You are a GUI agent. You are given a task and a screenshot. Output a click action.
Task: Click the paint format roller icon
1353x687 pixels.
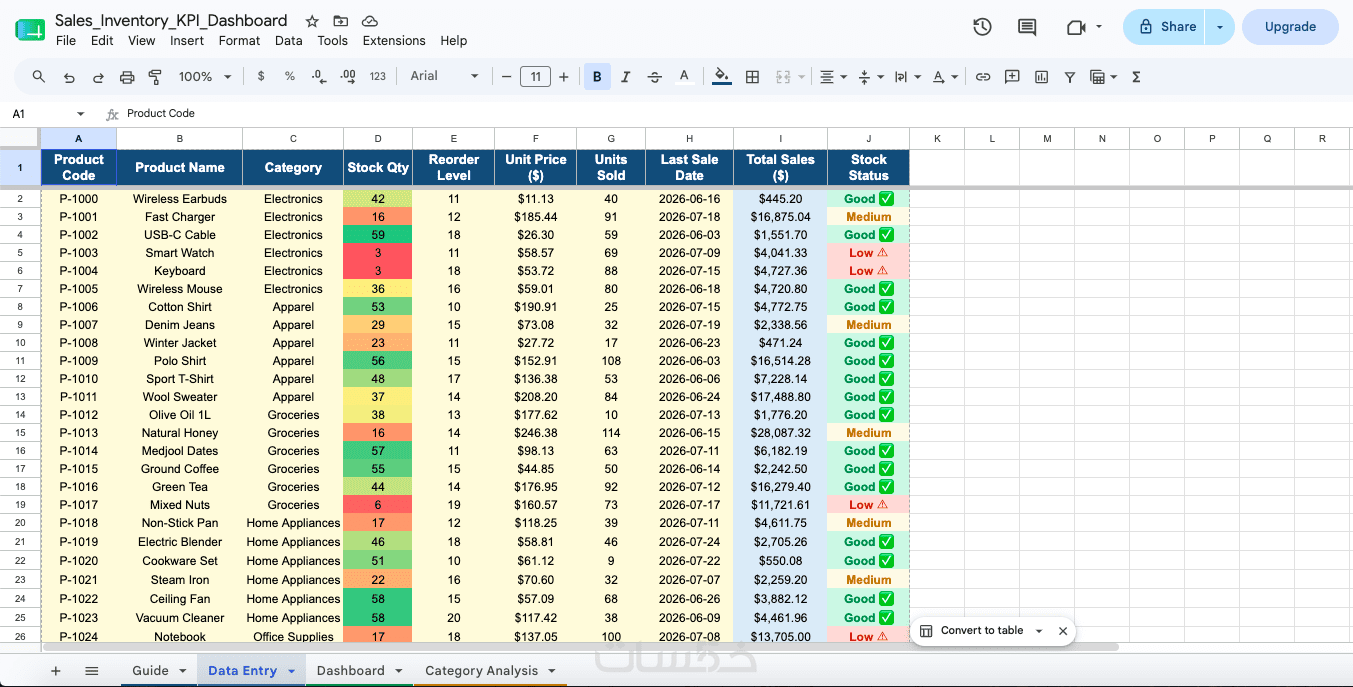click(x=155, y=77)
